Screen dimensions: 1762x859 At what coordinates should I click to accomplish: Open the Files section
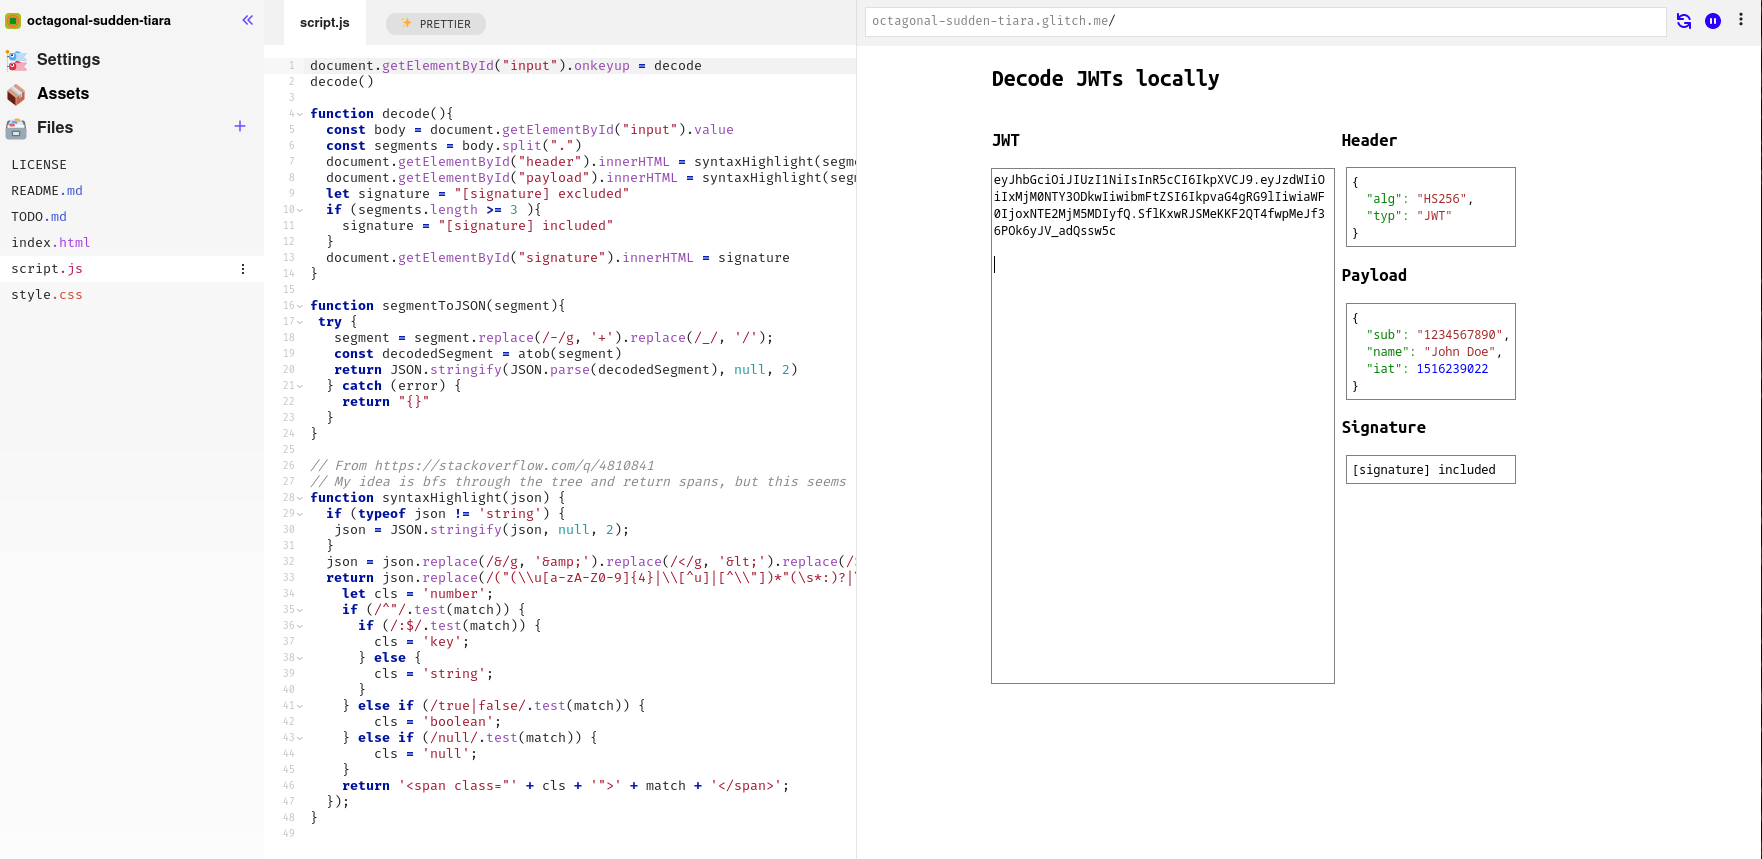(x=55, y=127)
